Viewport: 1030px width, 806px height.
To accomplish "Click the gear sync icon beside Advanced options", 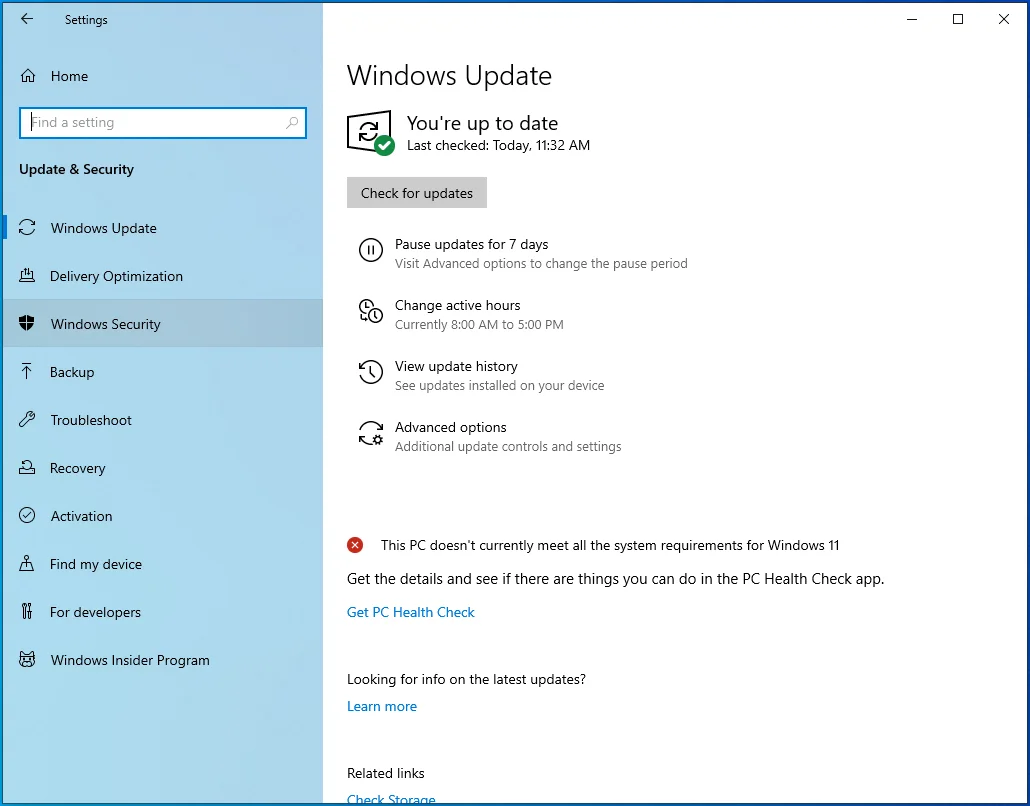I will coord(370,434).
